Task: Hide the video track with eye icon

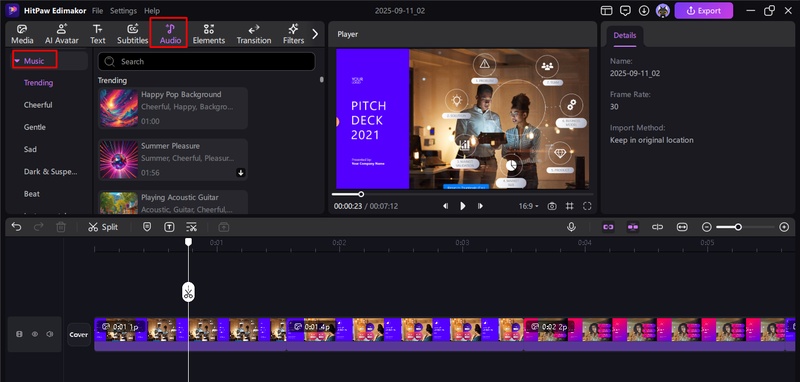Action: coord(35,335)
